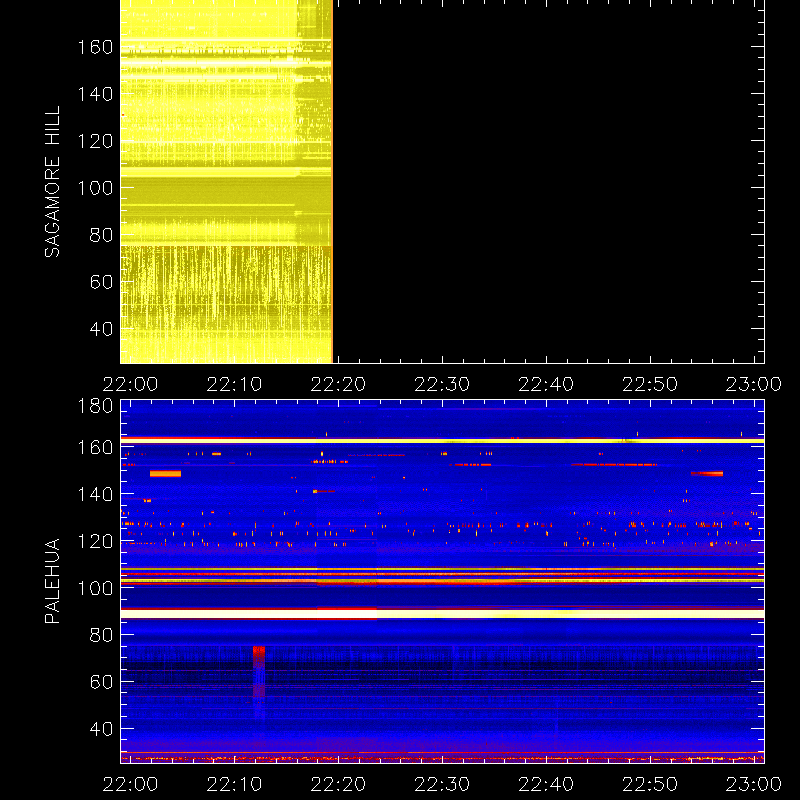Click the 100 tick label on Palehua axis

coord(95,588)
